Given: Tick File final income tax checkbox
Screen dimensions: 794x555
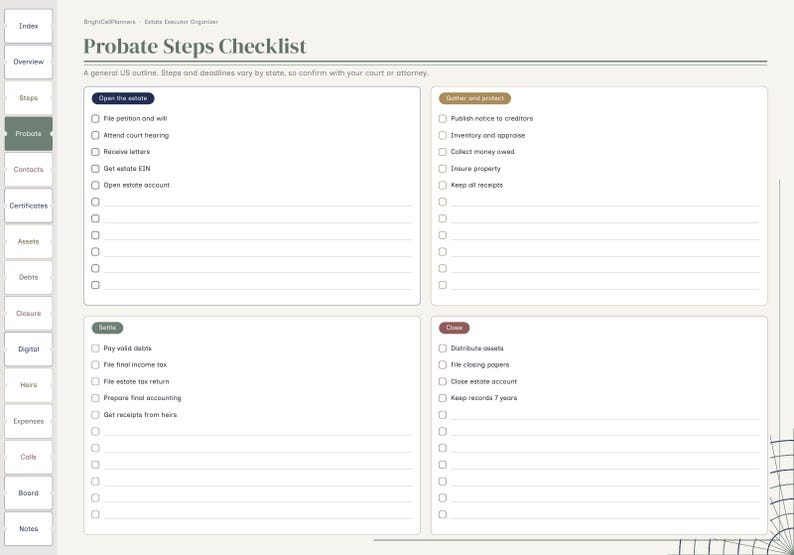Looking at the screenshot, I should click(95, 365).
